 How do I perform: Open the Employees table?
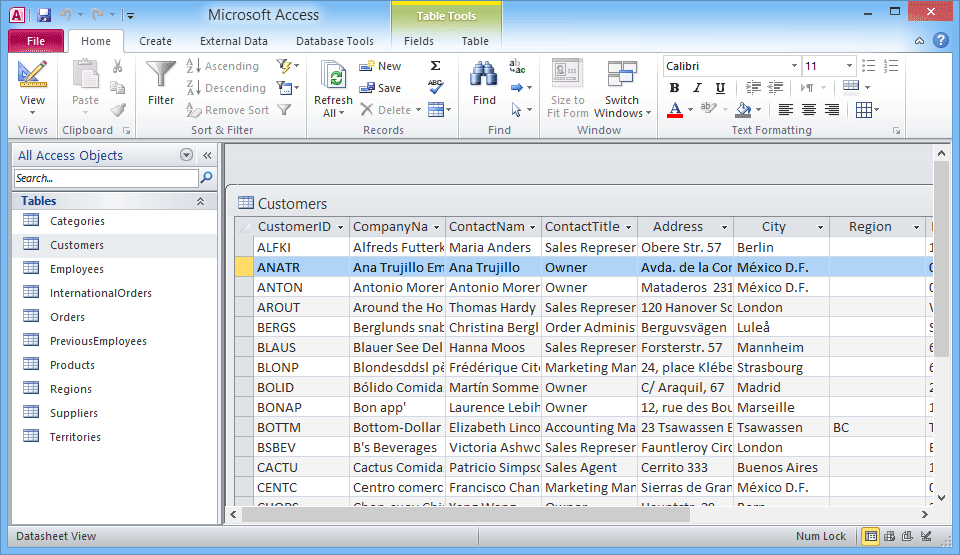pos(115,269)
